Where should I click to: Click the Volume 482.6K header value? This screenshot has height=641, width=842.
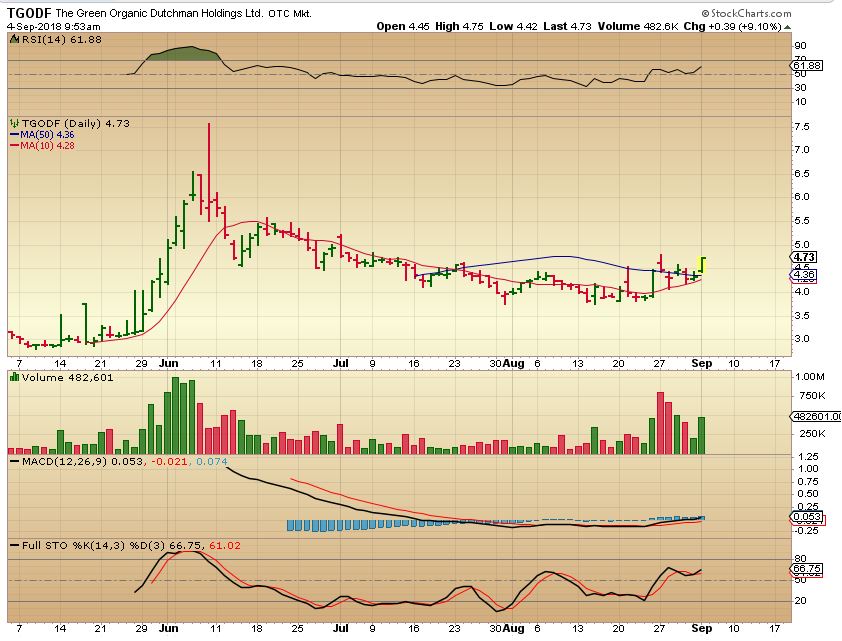pyautogui.click(x=638, y=26)
